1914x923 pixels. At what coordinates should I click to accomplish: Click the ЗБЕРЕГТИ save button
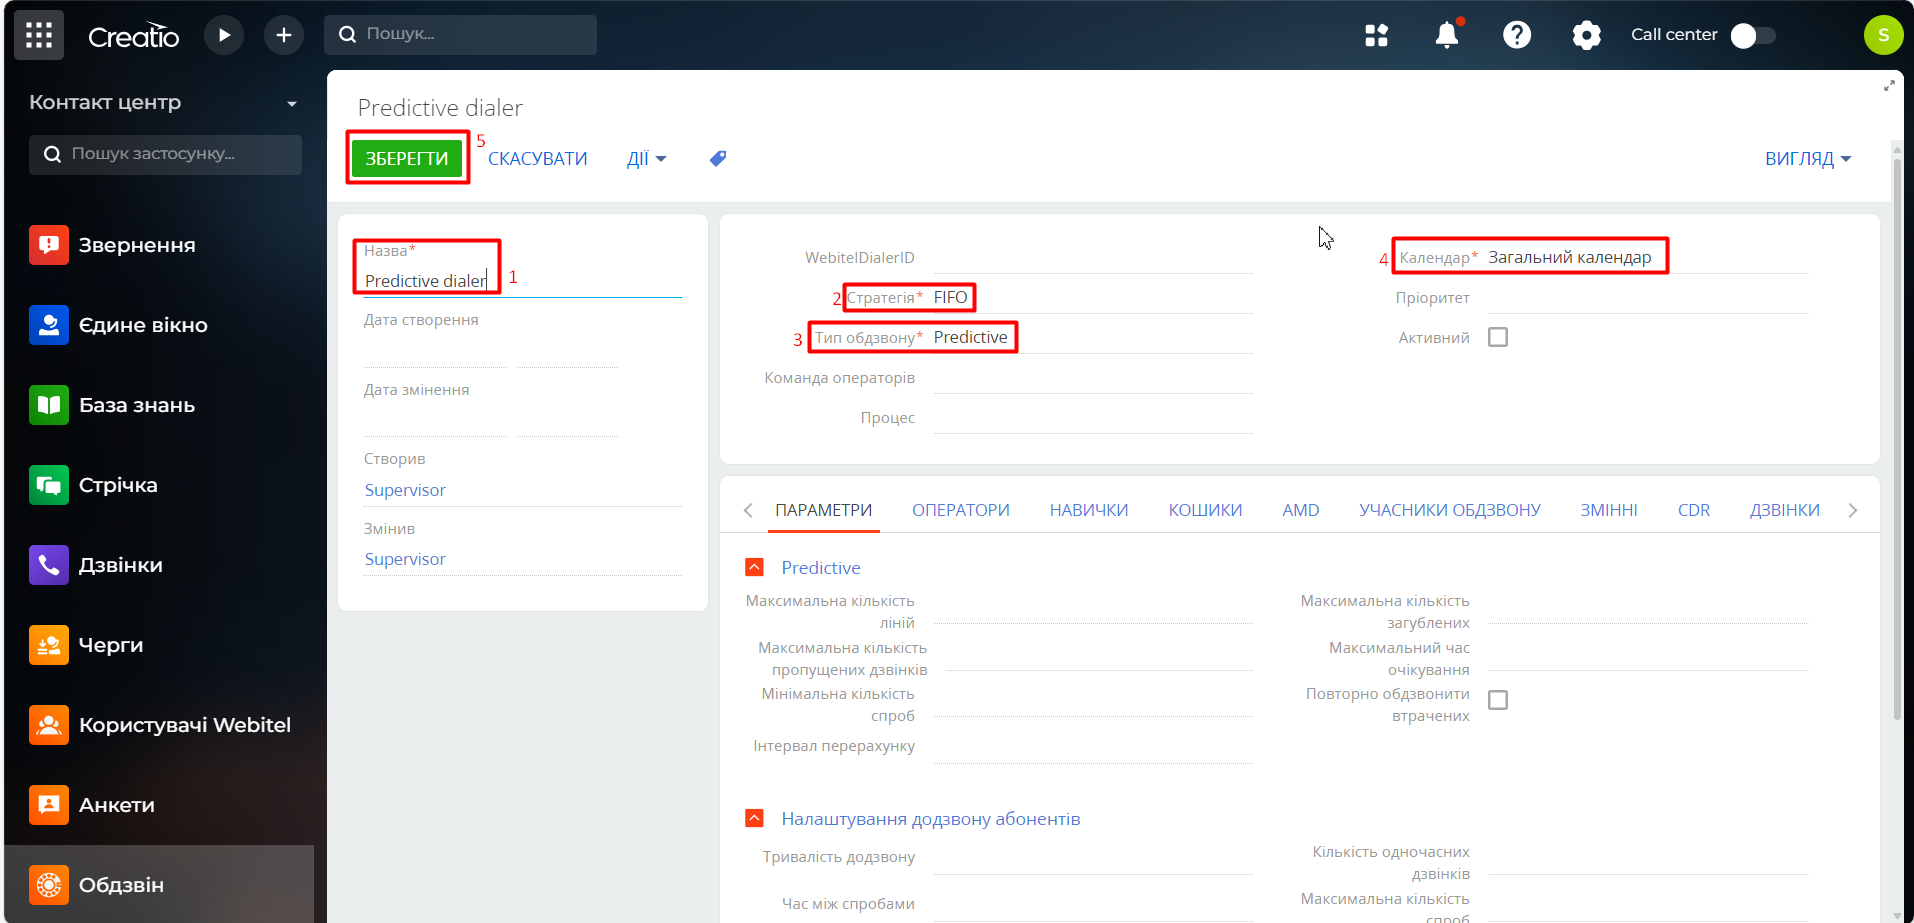(x=407, y=158)
